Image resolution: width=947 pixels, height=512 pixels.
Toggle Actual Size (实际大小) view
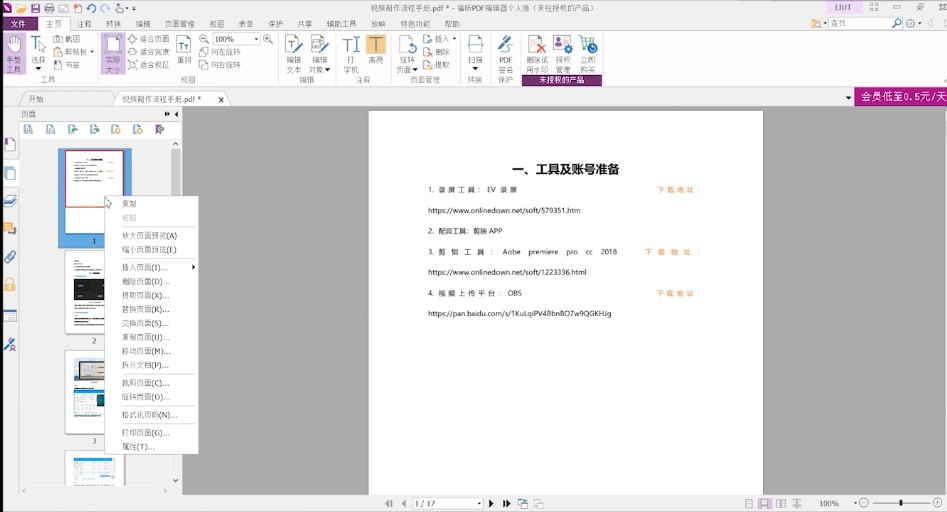tap(112, 52)
